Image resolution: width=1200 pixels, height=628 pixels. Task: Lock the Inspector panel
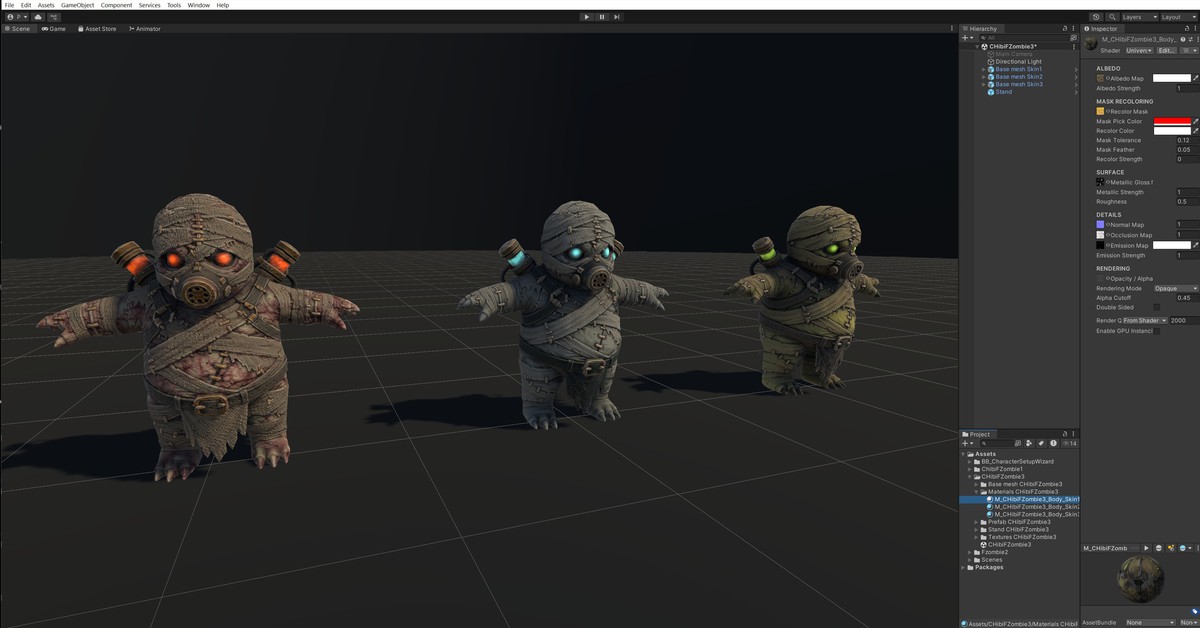[1187, 29]
